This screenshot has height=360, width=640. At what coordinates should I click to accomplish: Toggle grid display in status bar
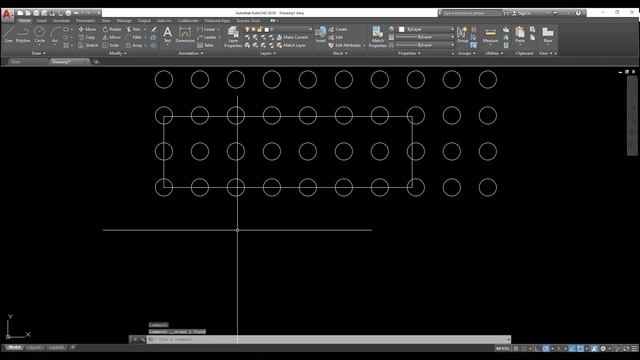(516, 349)
